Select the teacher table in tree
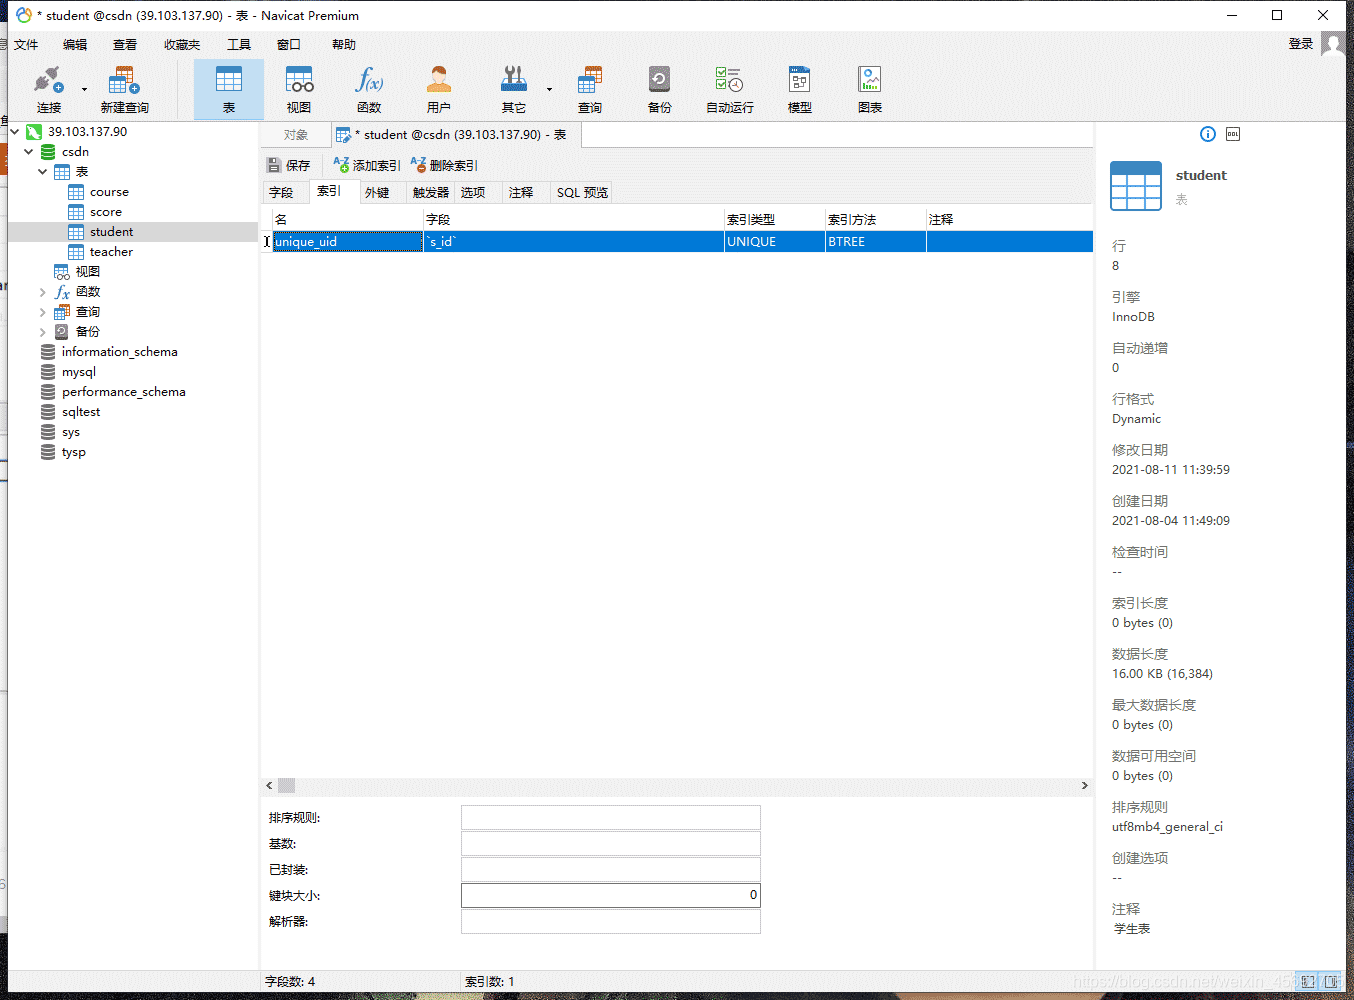The height and width of the screenshot is (1000, 1354). [111, 252]
